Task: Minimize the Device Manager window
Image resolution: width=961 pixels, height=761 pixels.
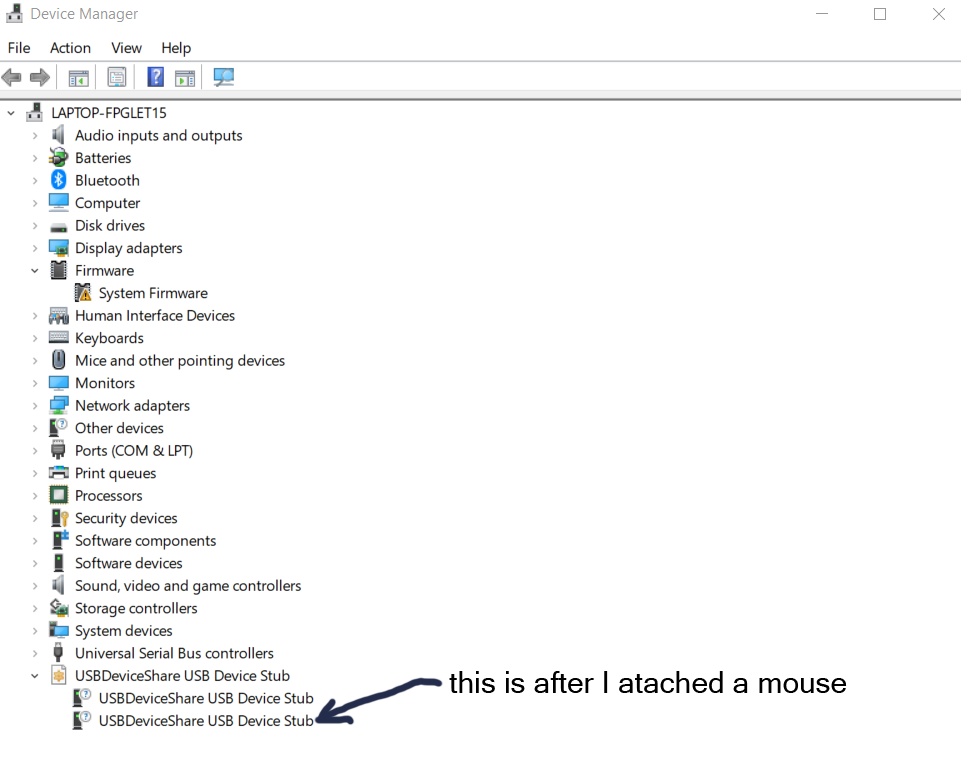Action: pyautogui.click(x=822, y=13)
